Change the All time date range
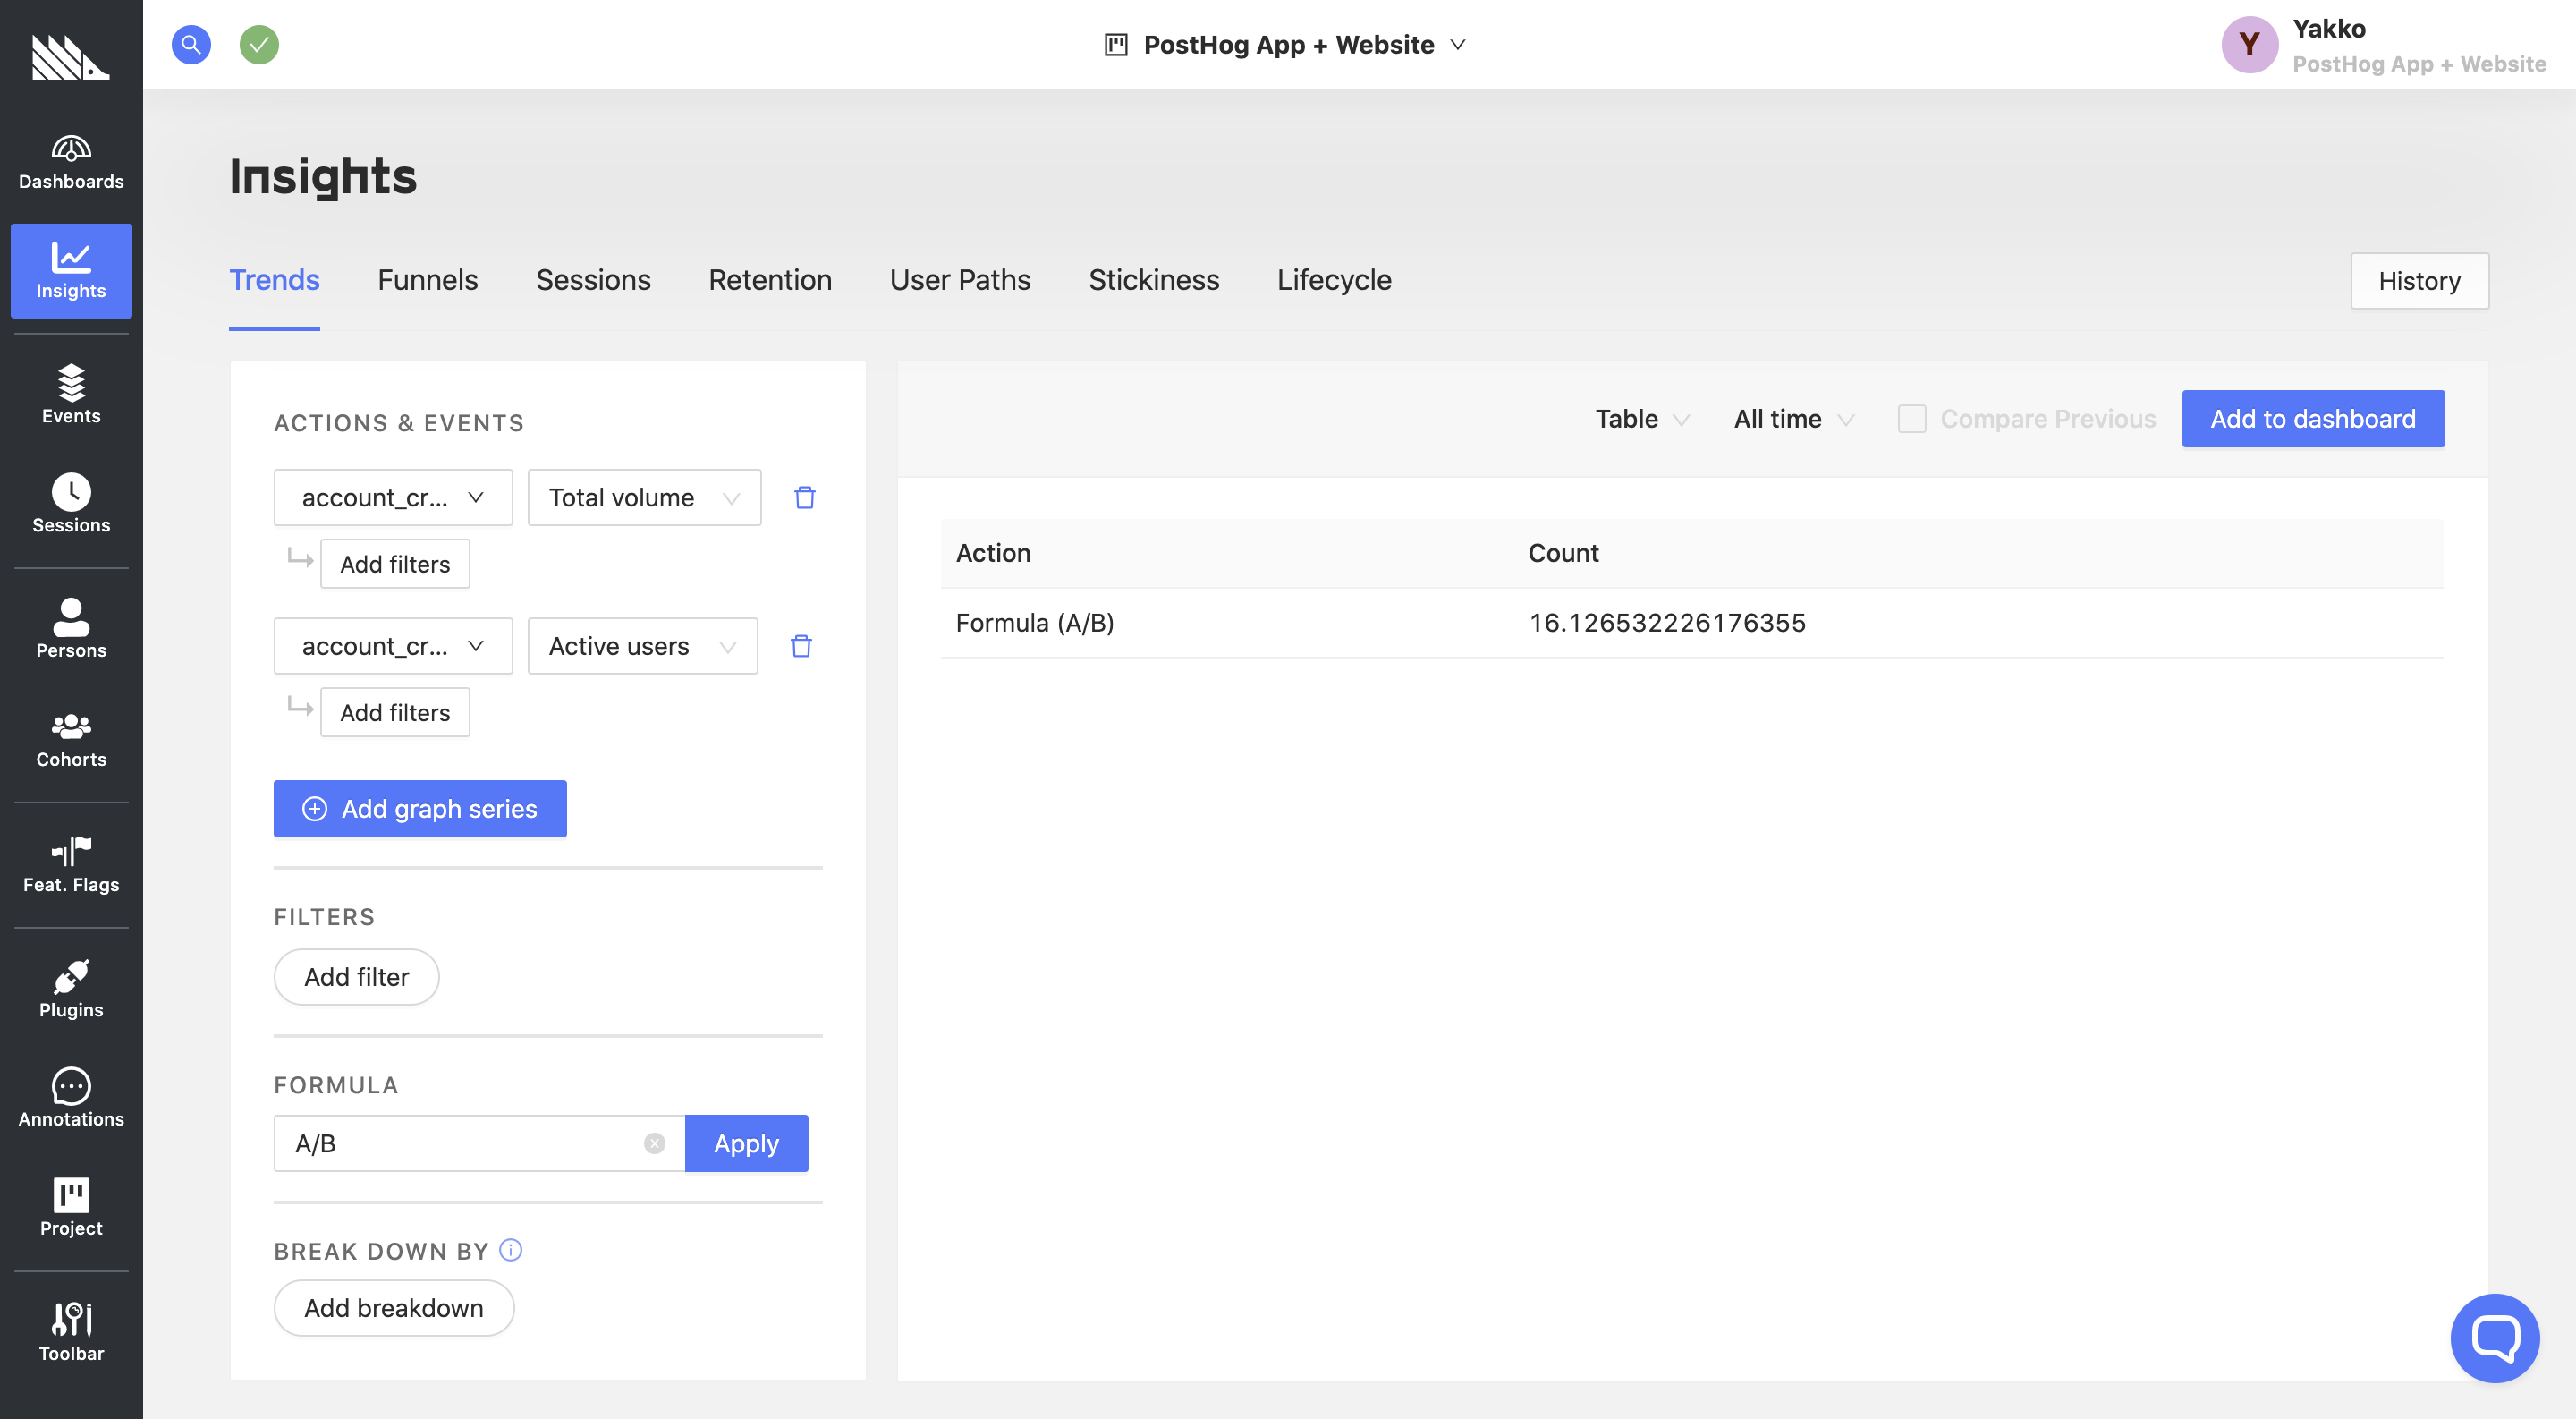 coord(1793,419)
